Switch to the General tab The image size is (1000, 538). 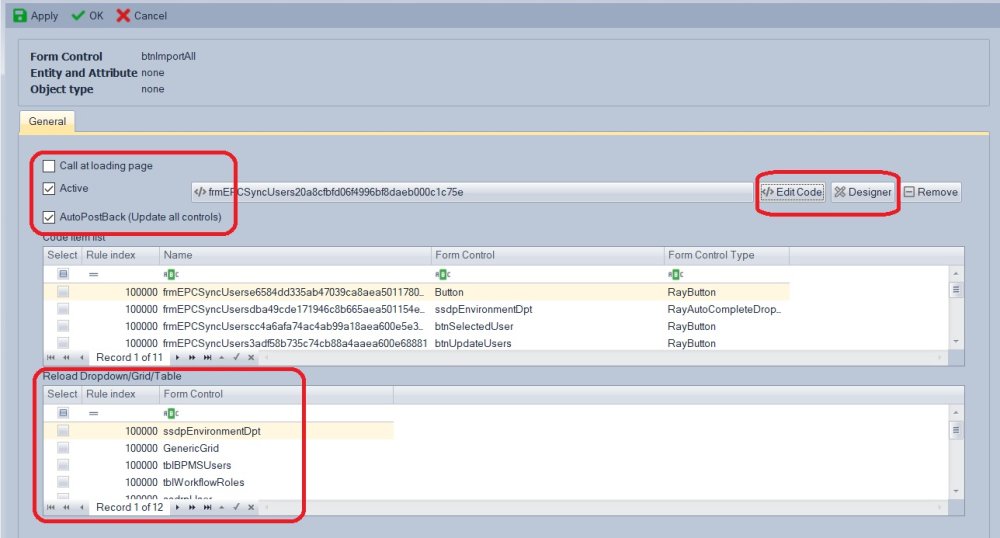click(47, 121)
